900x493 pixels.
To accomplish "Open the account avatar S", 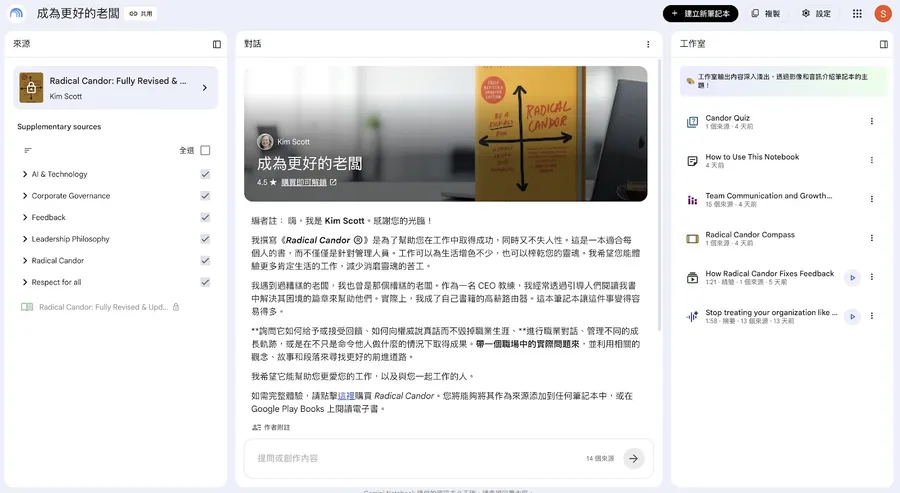I will (882, 13).
